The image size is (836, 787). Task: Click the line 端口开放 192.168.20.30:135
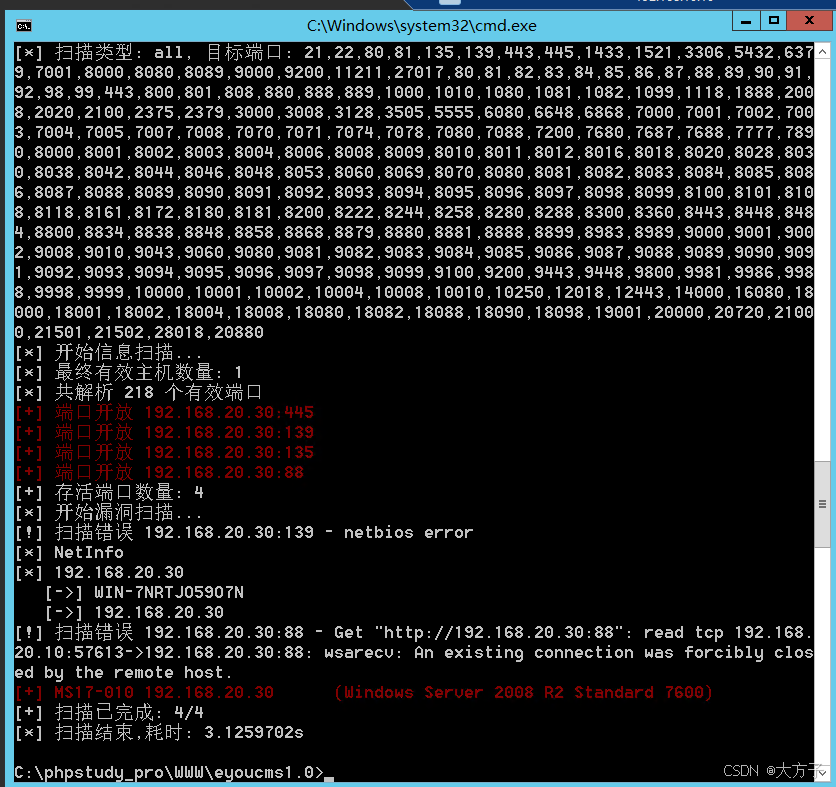tap(164, 452)
